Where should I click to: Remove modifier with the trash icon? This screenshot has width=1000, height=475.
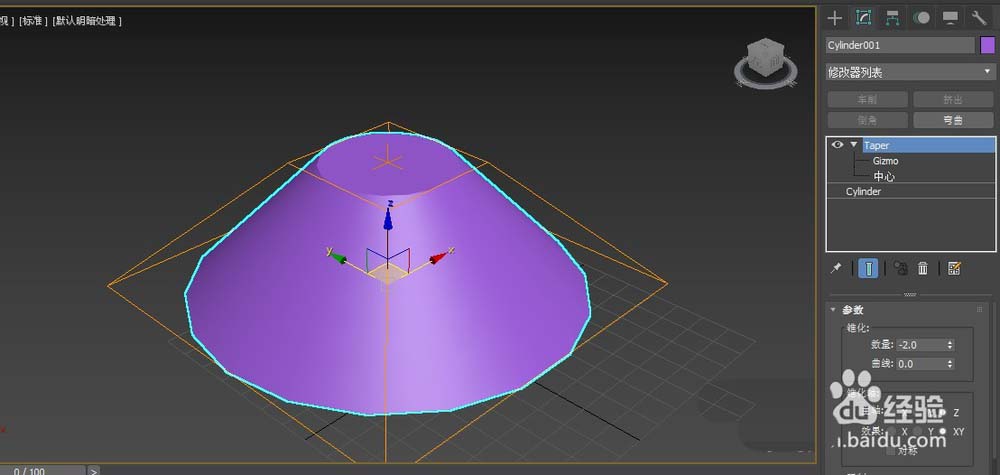923,268
